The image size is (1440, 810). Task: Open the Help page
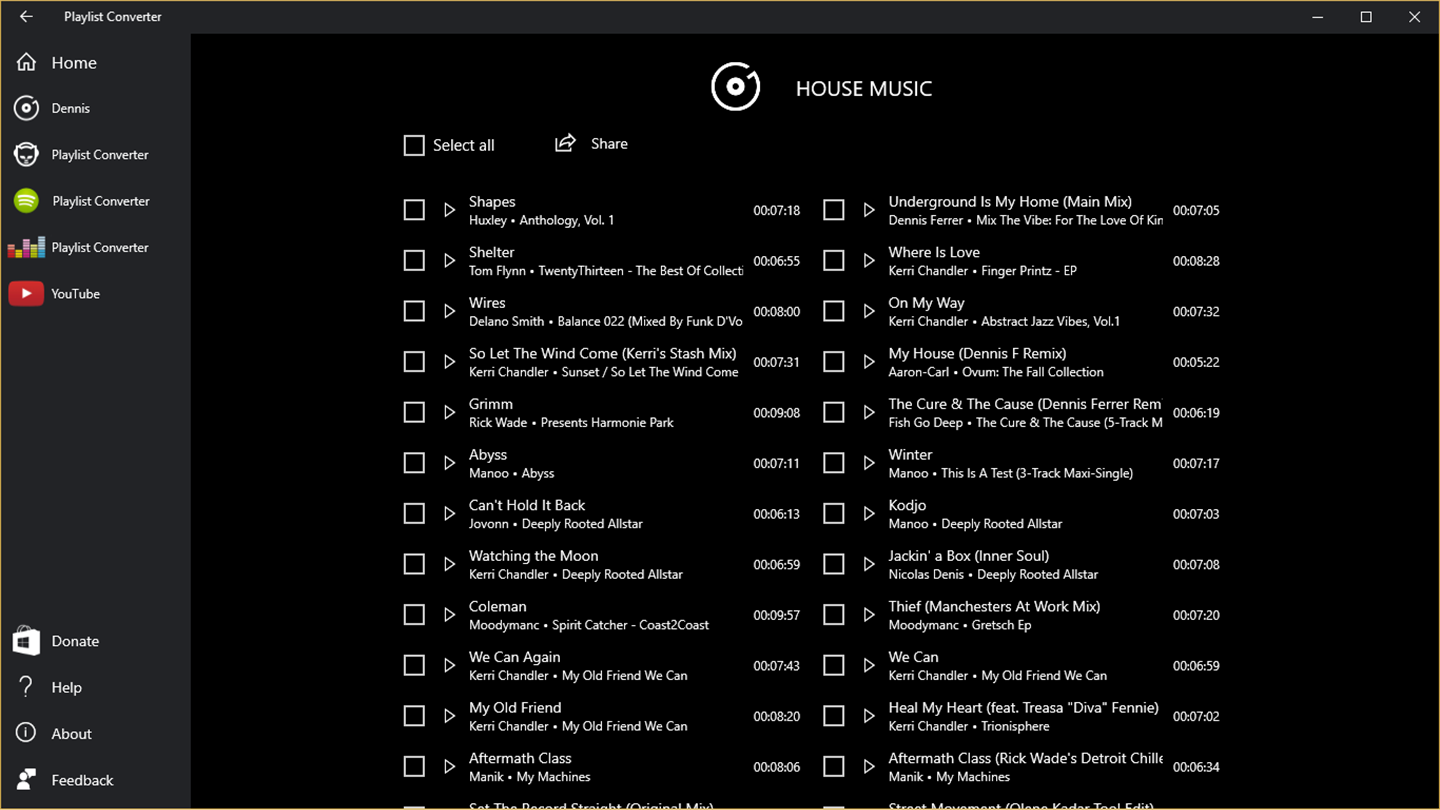coord(66,688)
